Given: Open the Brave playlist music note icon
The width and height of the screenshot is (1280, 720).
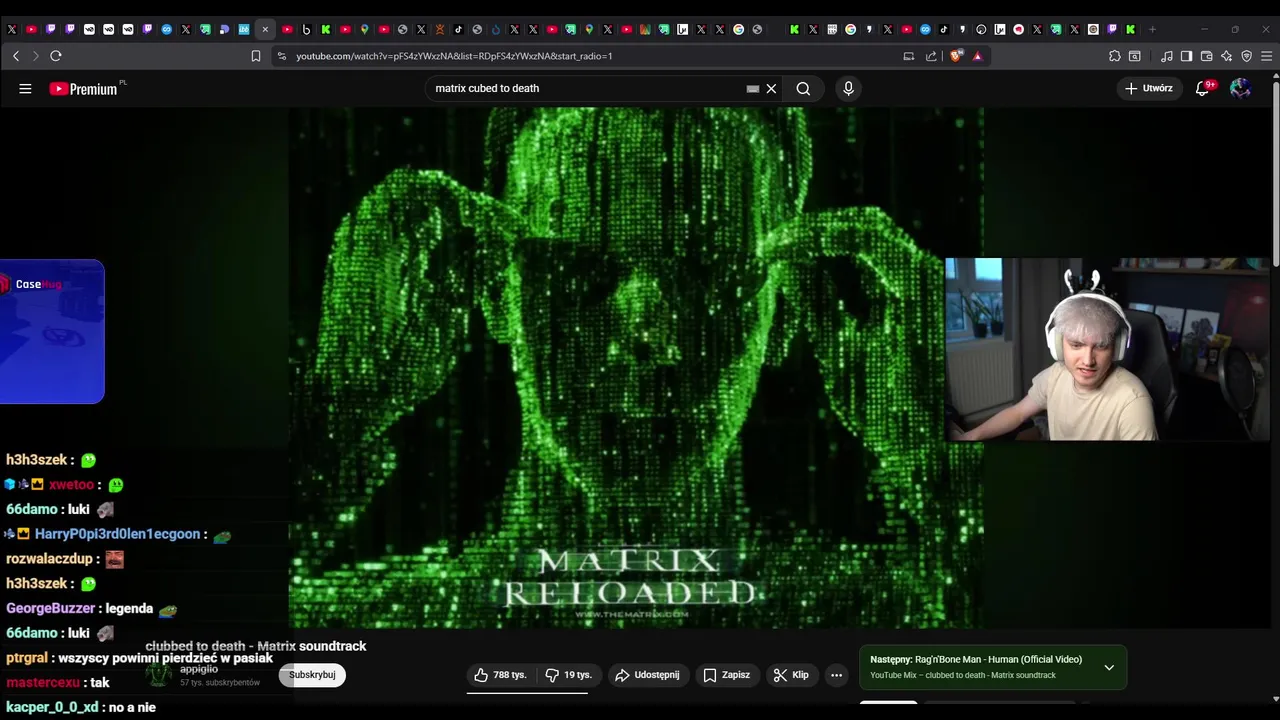Looking at the screenshot, I should coord(1167,56).
